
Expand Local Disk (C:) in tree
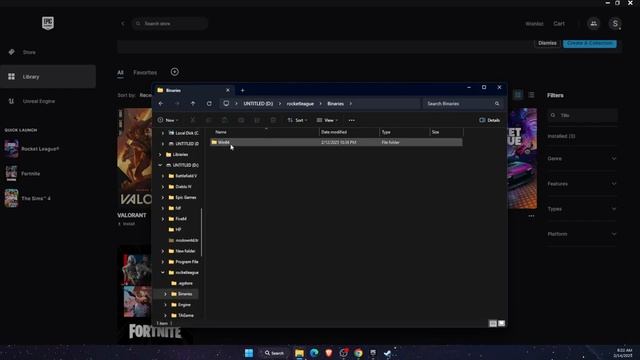pos(163,133)
